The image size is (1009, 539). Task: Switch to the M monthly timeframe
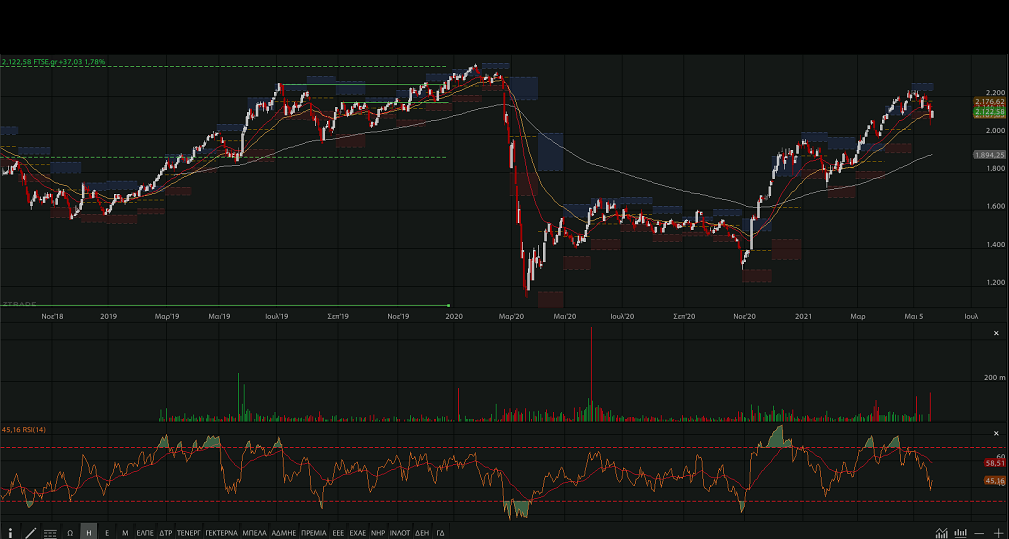125,533
